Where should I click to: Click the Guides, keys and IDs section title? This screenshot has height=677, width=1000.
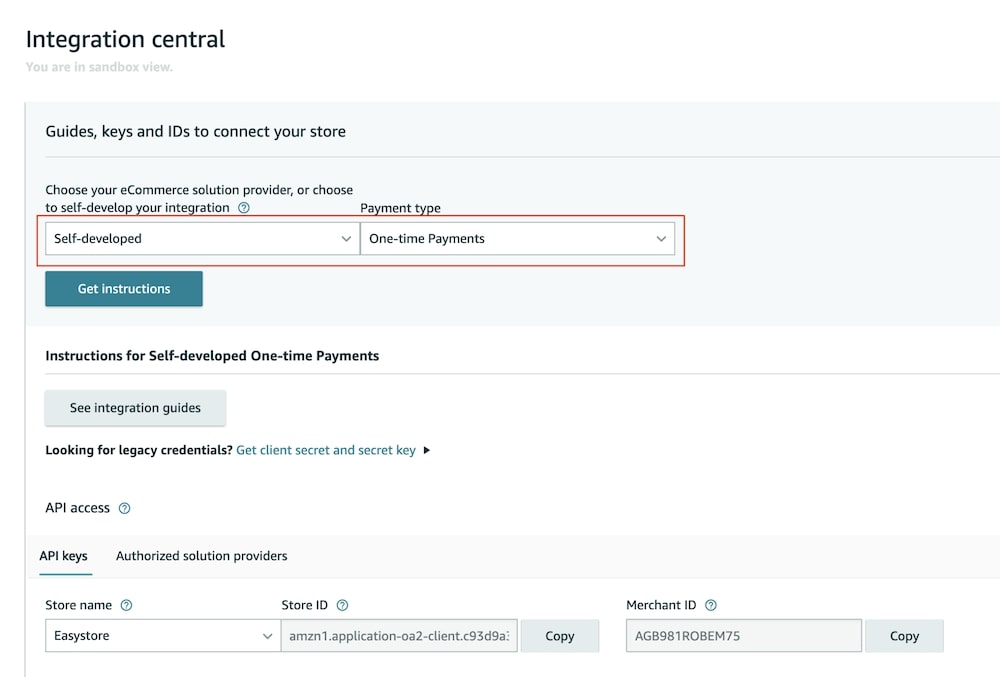(x=195, y=131)
